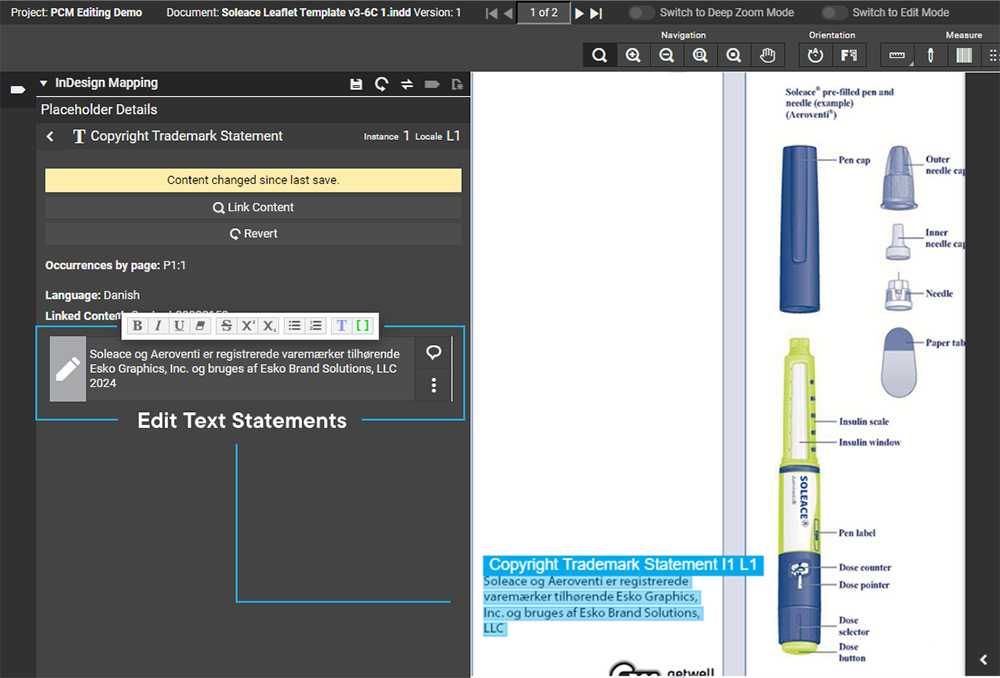
Task: Apply strikethrough in the text formatting toolbar
Action: [226, 326]
